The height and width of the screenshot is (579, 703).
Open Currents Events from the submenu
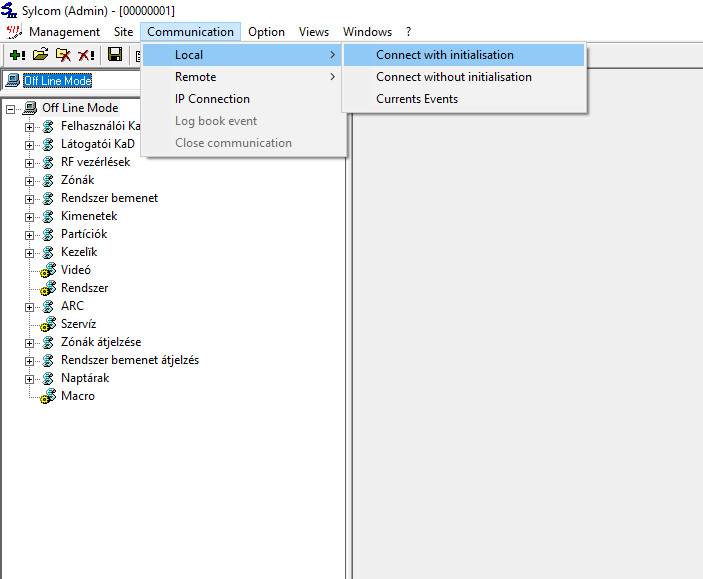(416, 99)
